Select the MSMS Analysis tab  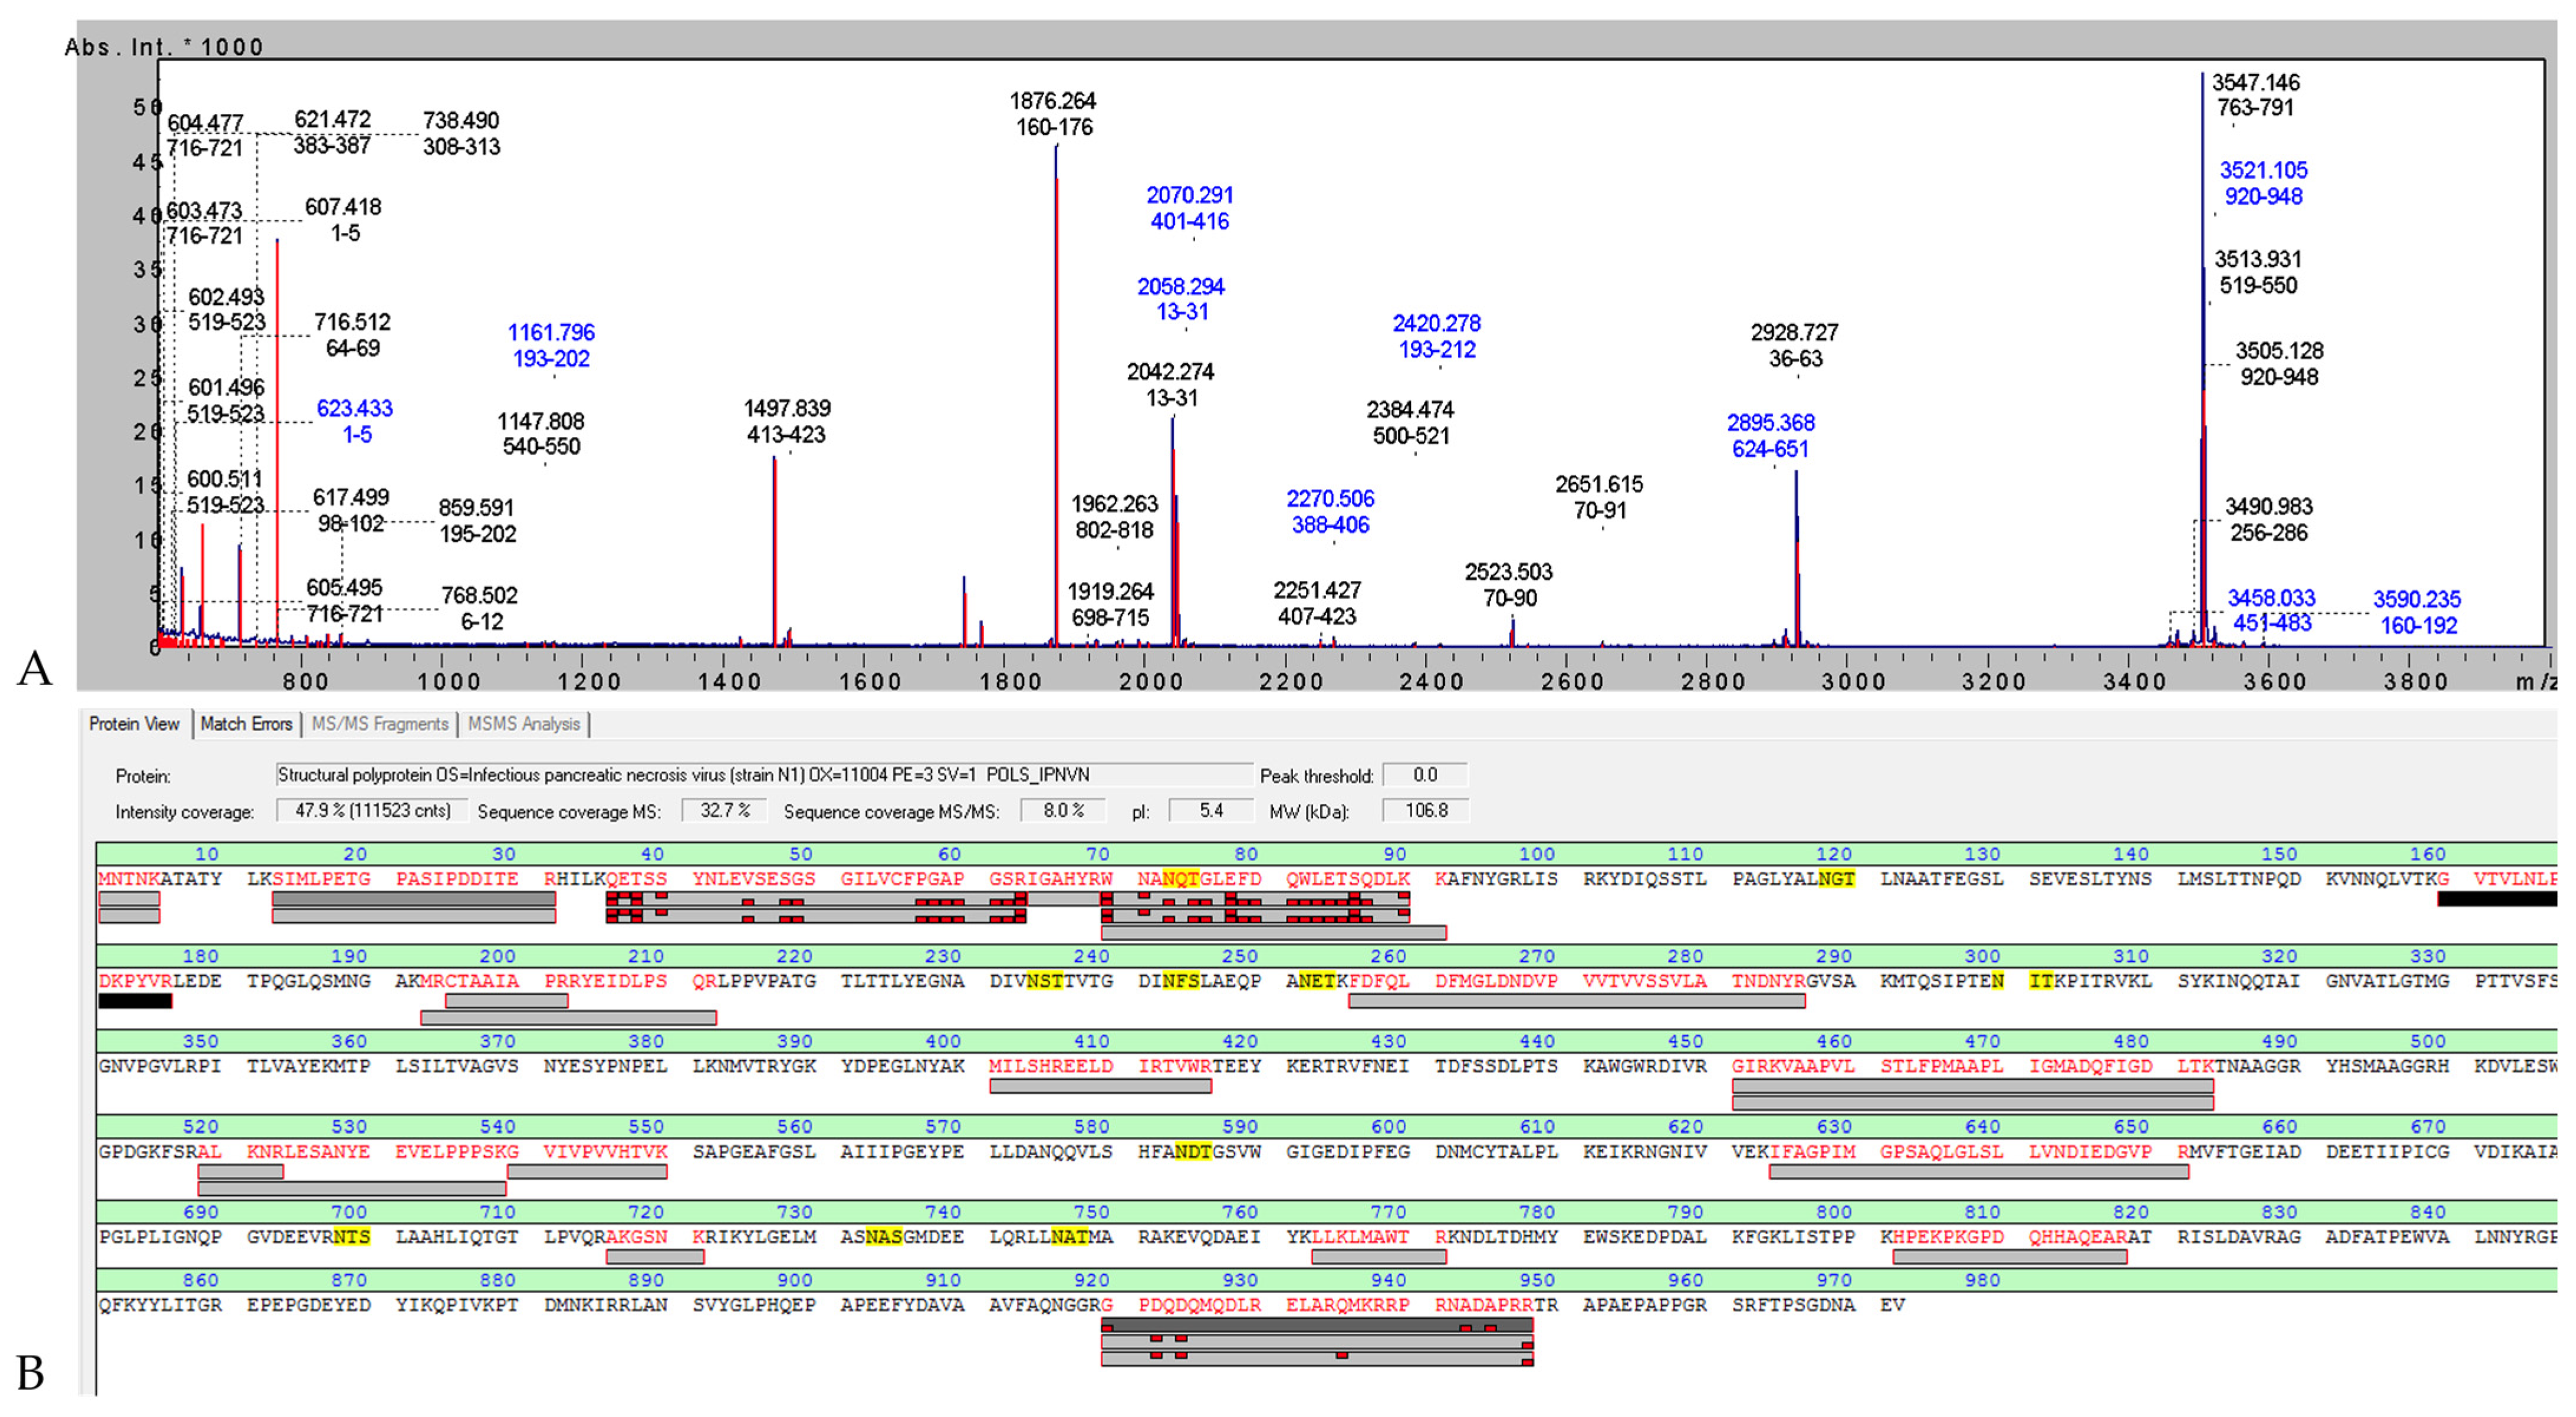click(523, 724)
